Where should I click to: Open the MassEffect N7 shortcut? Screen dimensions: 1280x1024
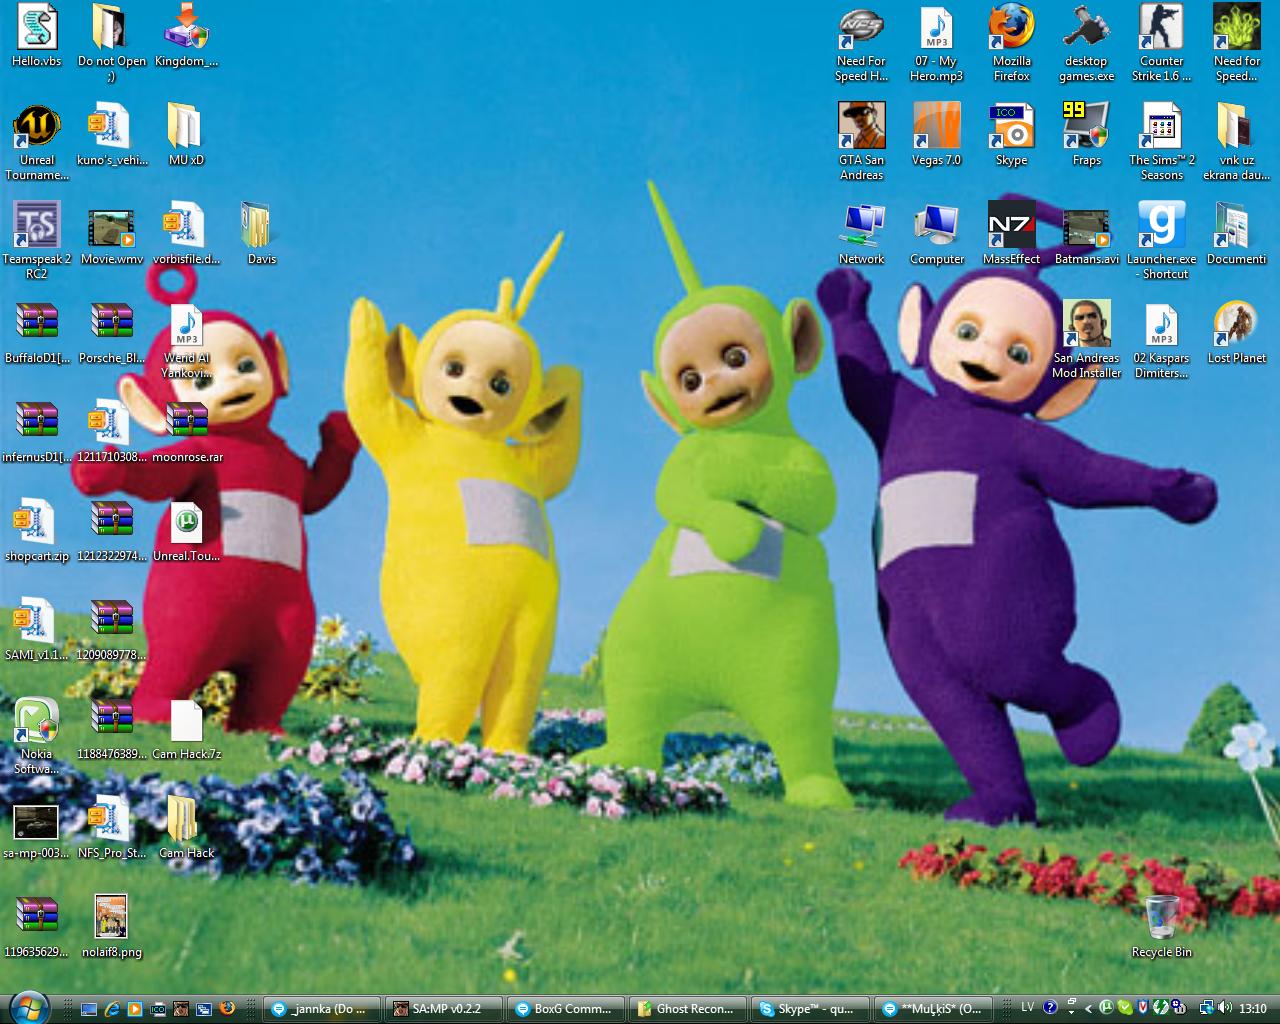tap(1011, 234)
